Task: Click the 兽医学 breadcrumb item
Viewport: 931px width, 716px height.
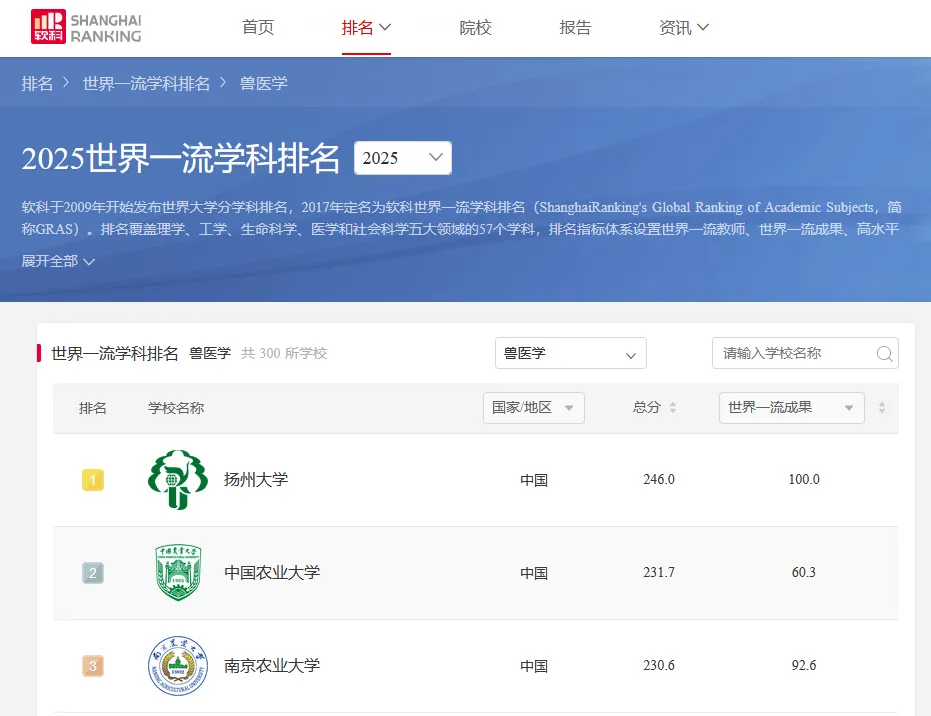Action: point(264,84)
